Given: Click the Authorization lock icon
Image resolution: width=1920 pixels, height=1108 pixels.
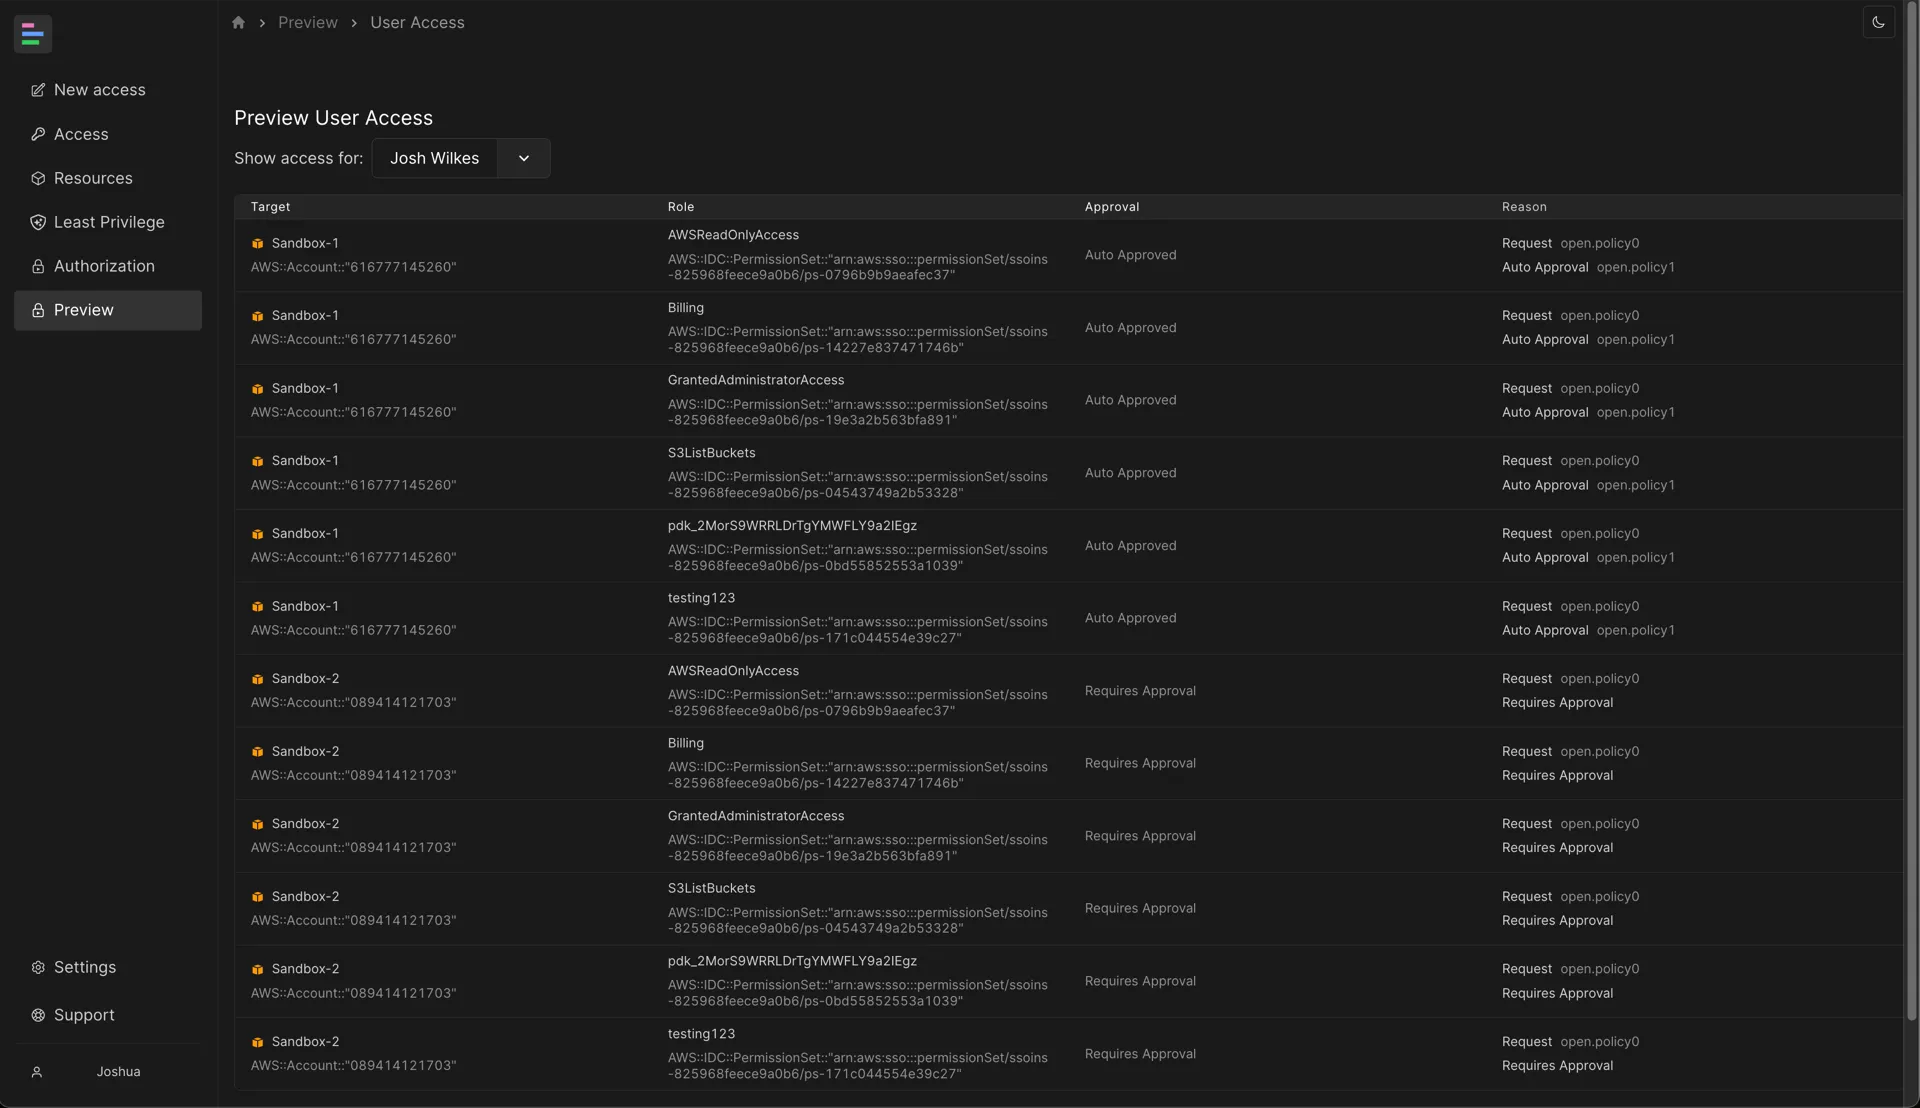Looking at the screenshot, I should 38,267.
